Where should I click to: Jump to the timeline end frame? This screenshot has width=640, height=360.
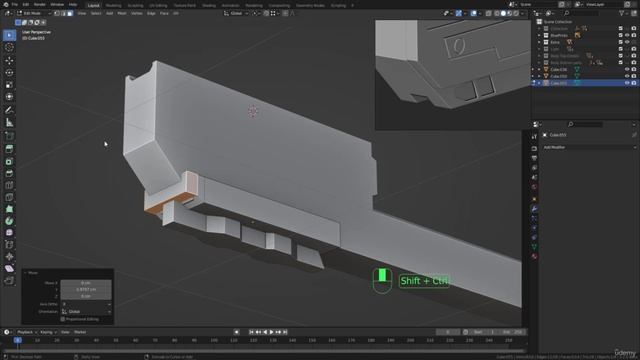(x=285, y=332)
